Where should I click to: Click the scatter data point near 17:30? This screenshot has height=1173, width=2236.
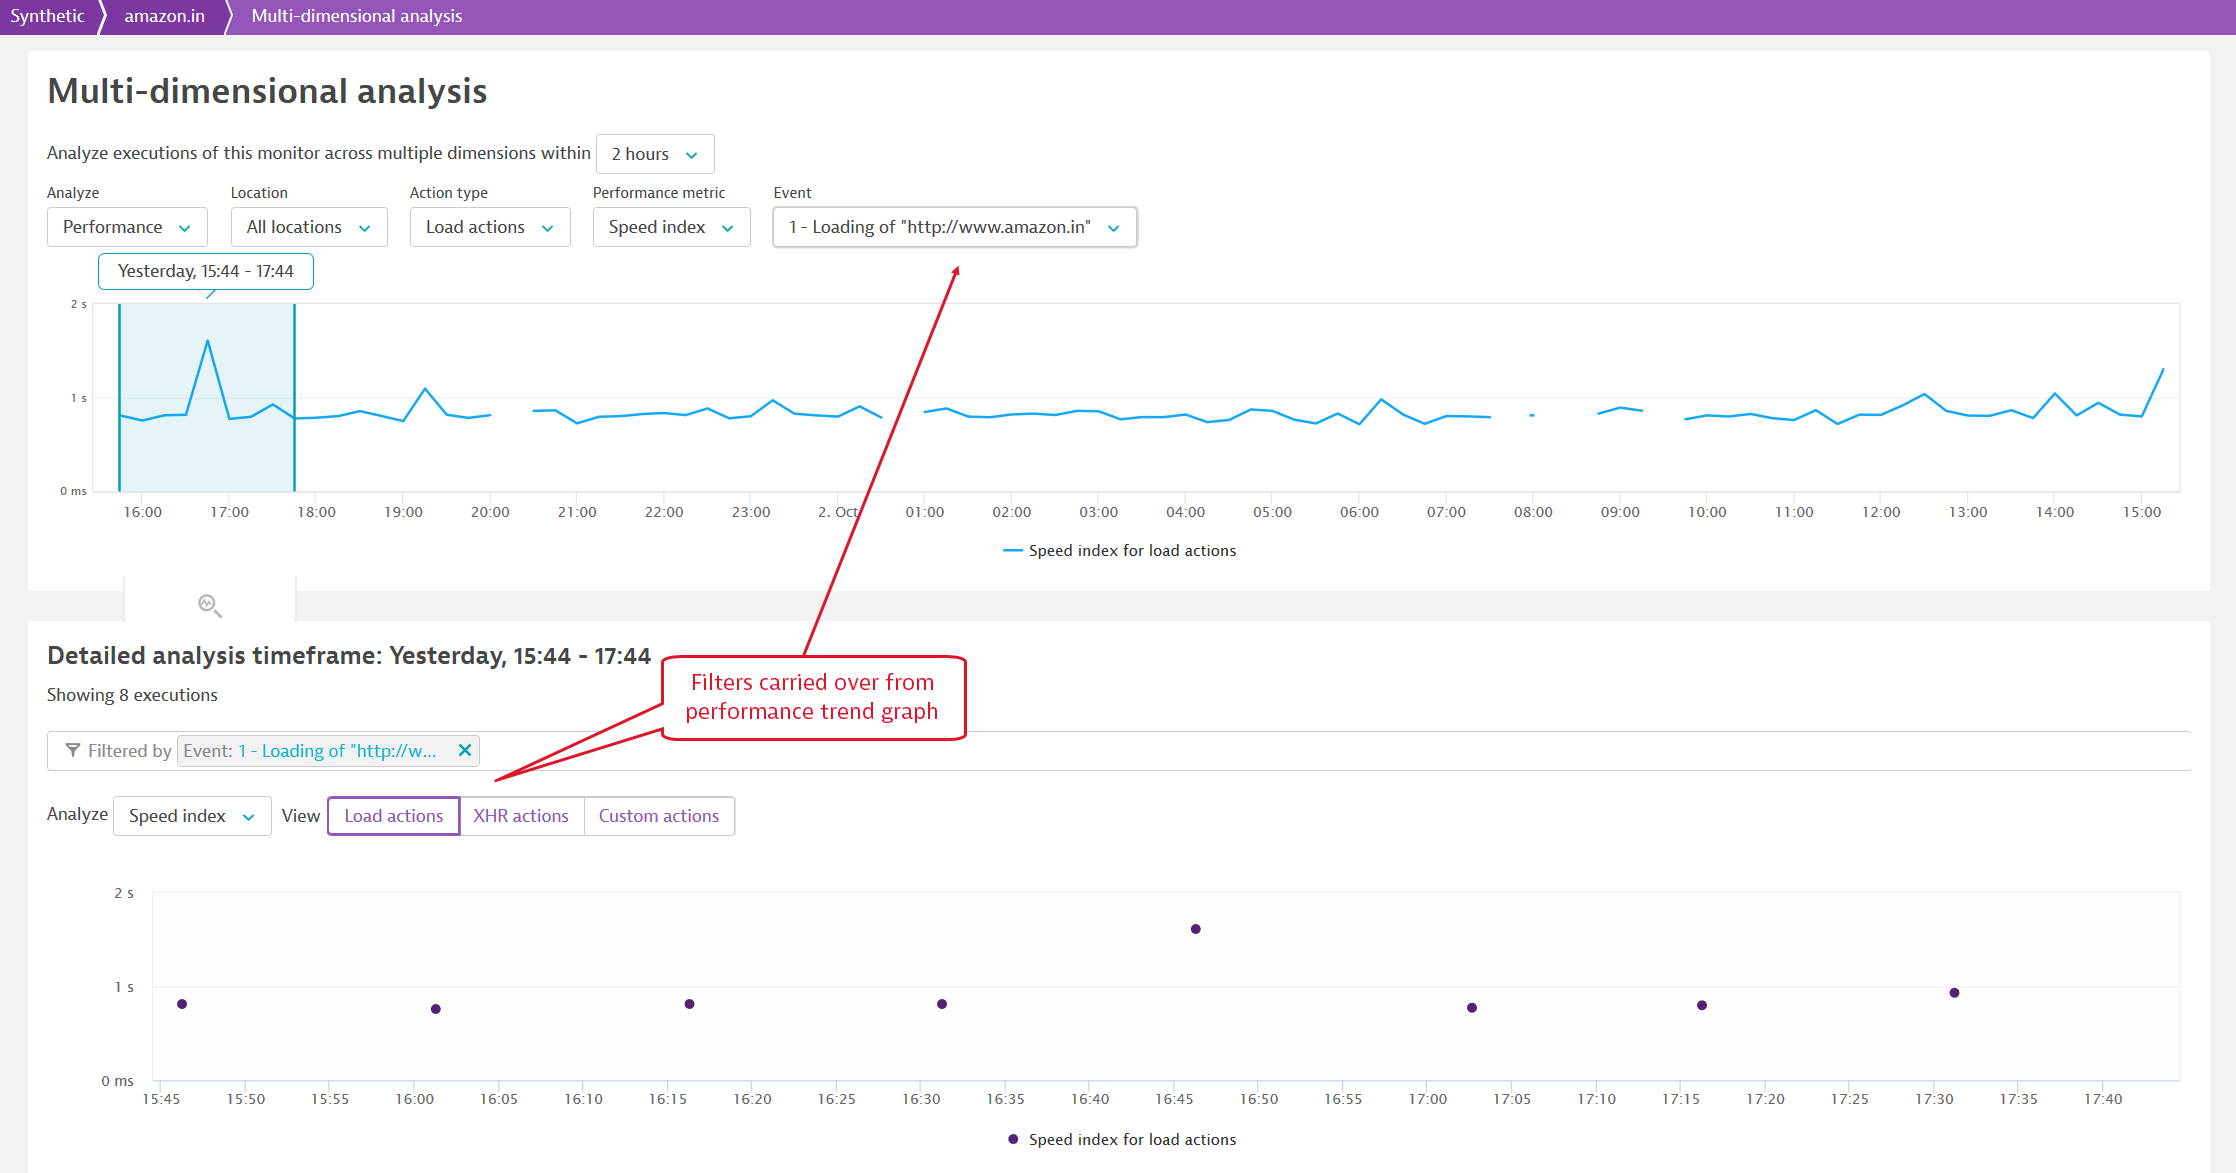click(x=1954, y=993)
